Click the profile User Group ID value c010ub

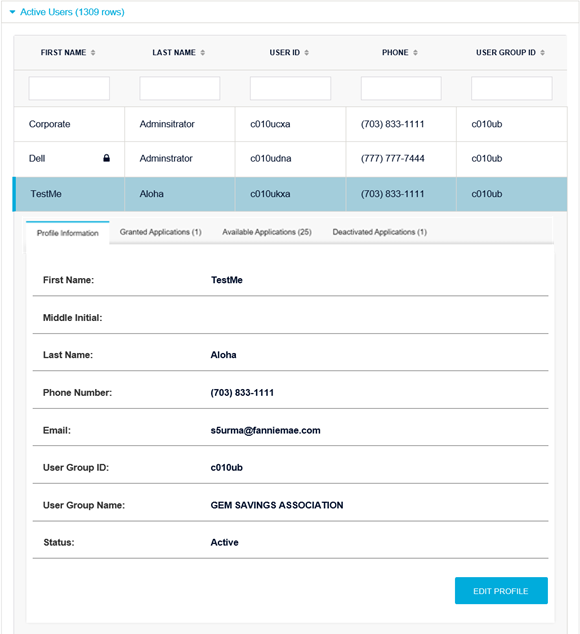tap(226, 467)
